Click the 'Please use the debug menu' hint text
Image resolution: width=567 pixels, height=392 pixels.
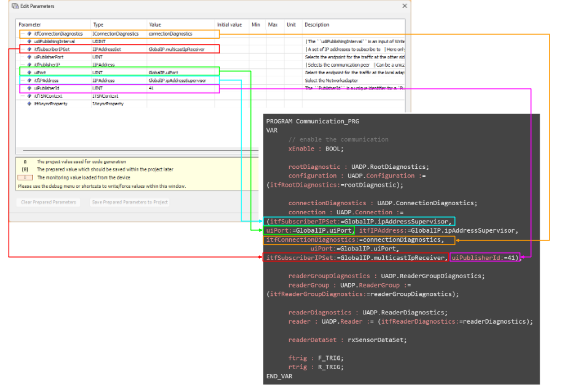[102, 186]
